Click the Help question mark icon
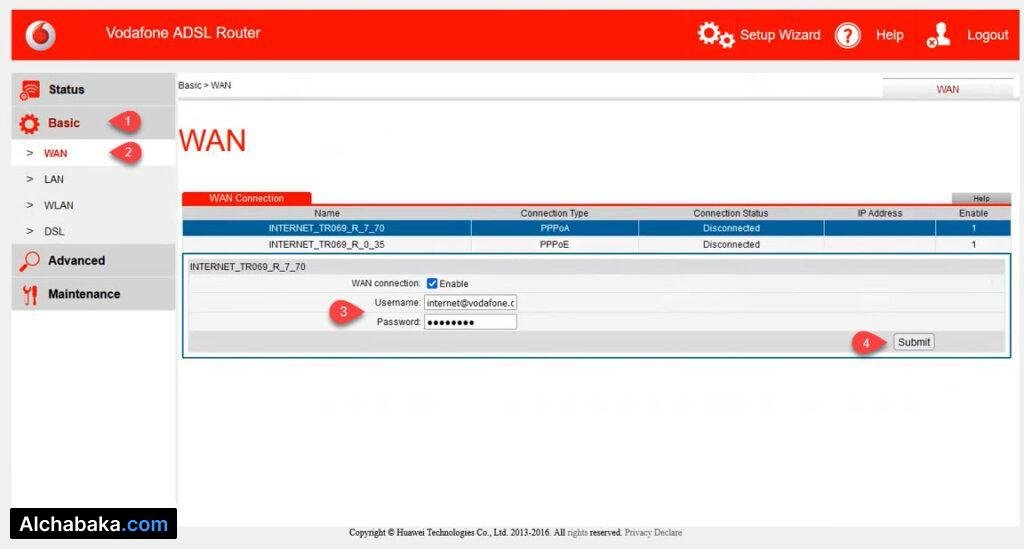This screenshot has width=1024, height=549. point(847,35)
